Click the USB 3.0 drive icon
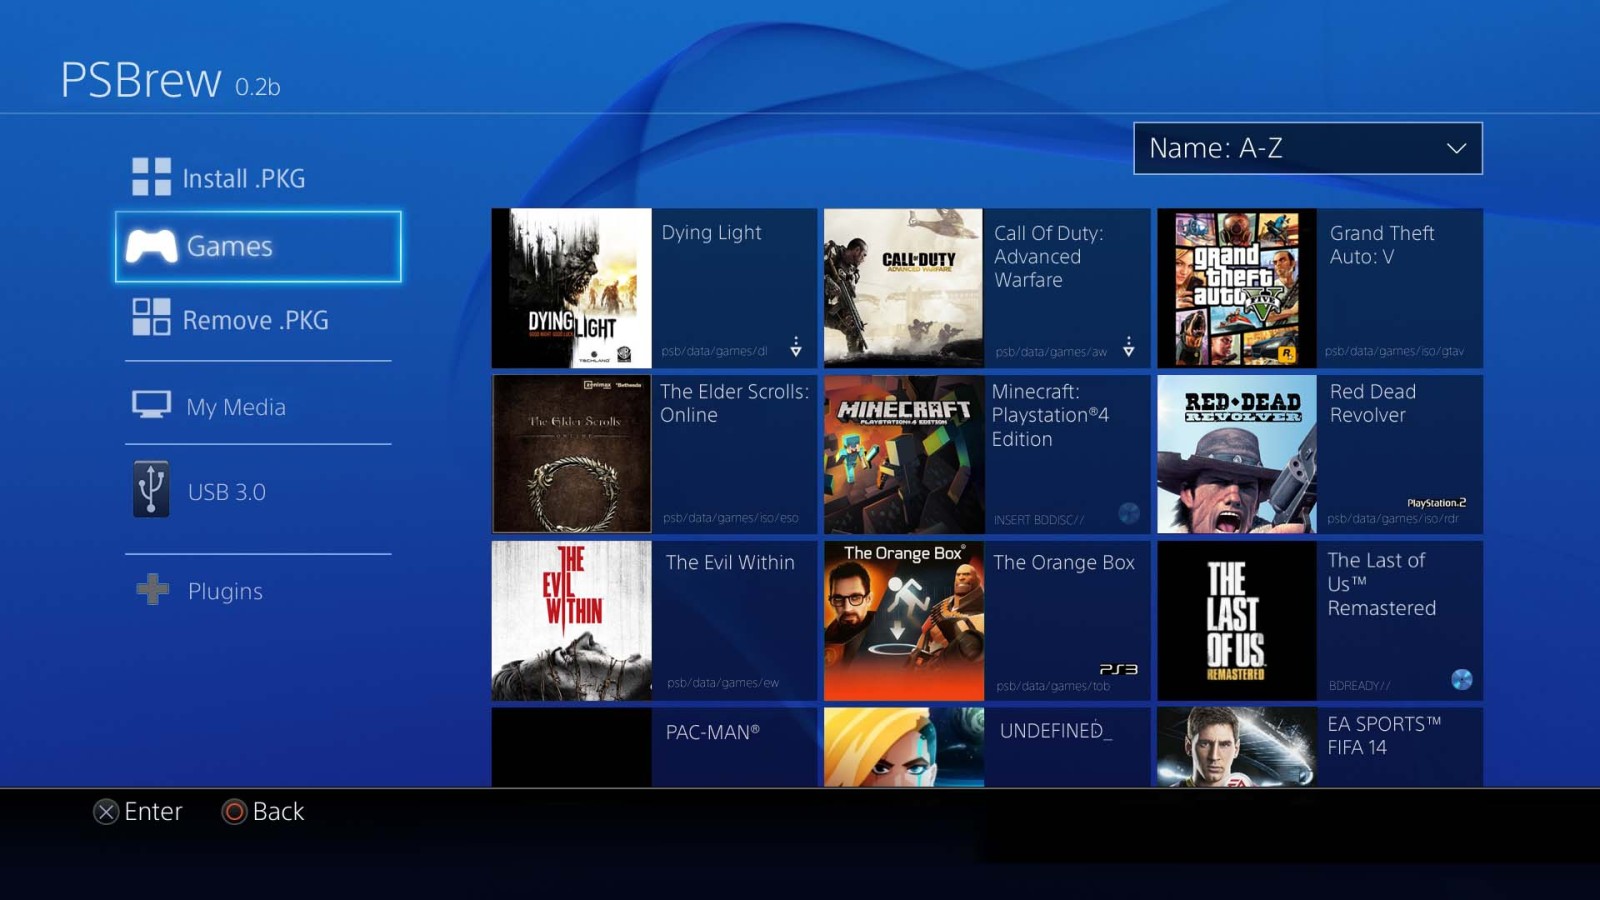The width and height of the screenshot is (1600, 900). pos(151,489)
